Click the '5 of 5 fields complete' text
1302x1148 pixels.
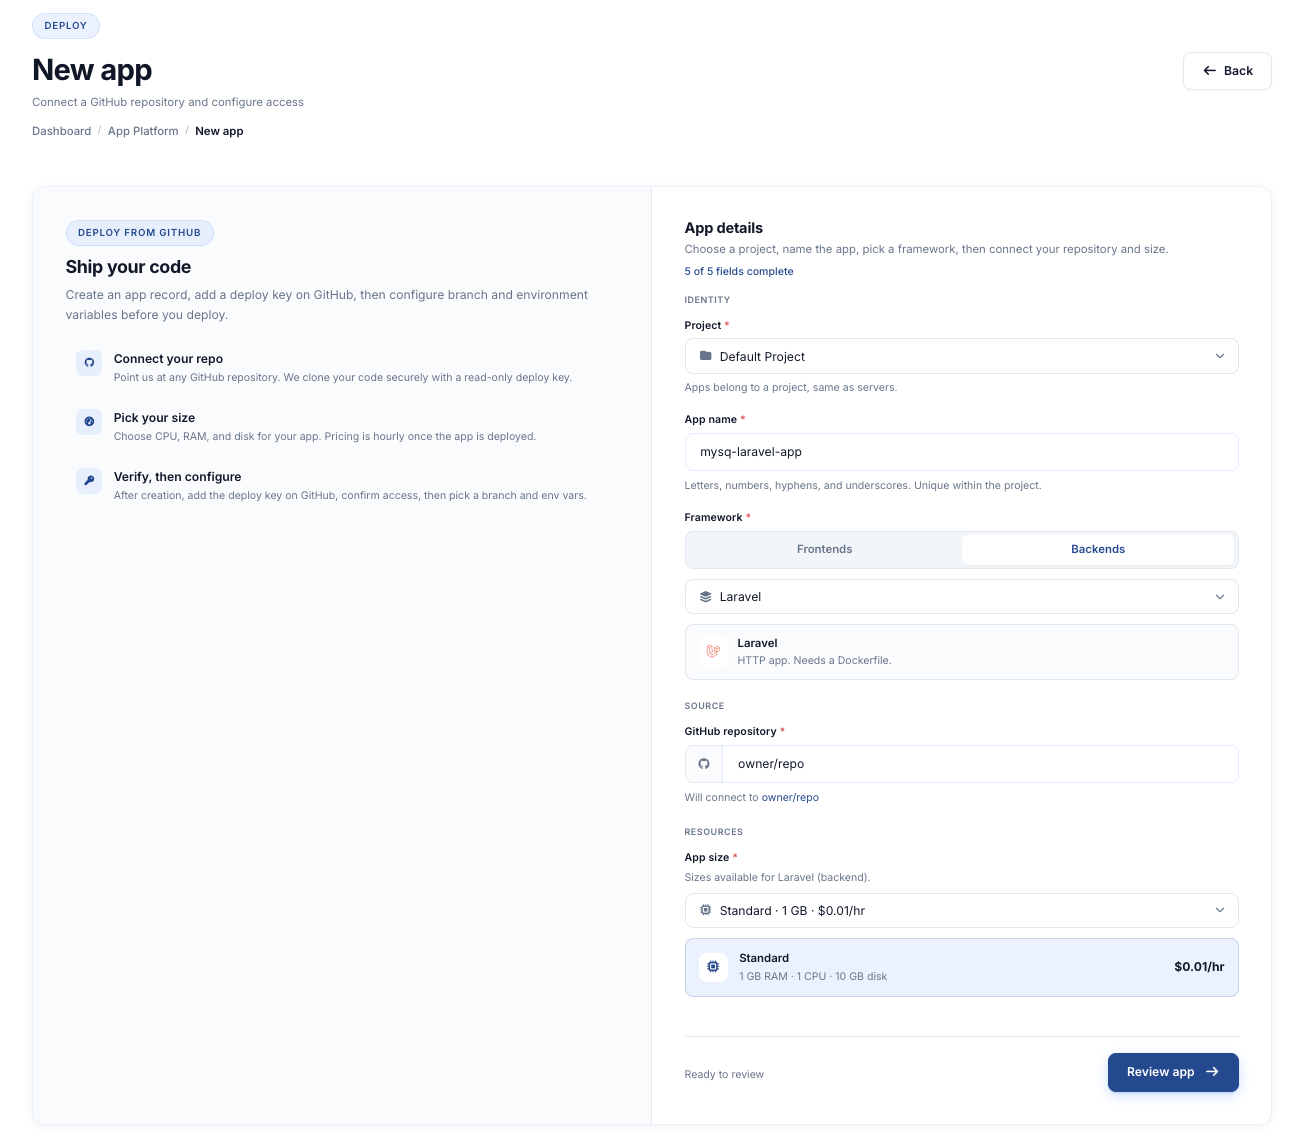pos(739,272)
